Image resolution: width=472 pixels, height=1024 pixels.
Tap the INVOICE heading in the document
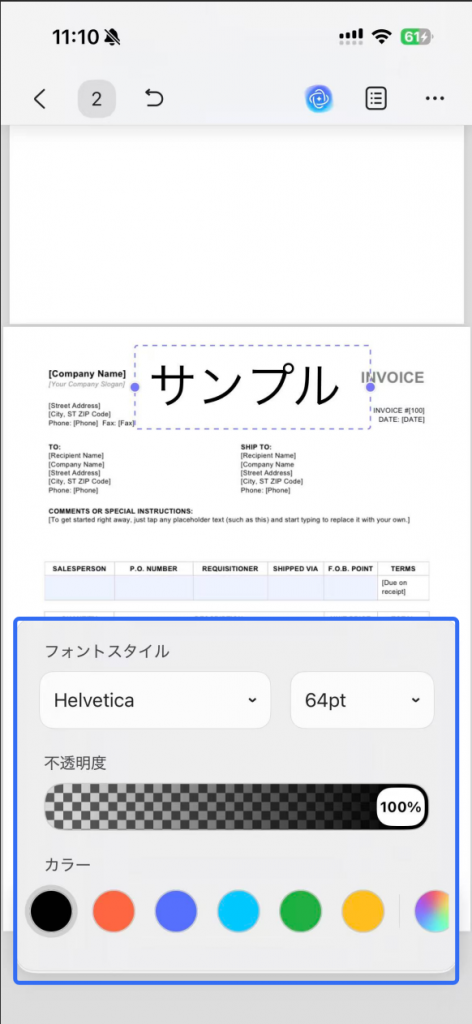392,377
